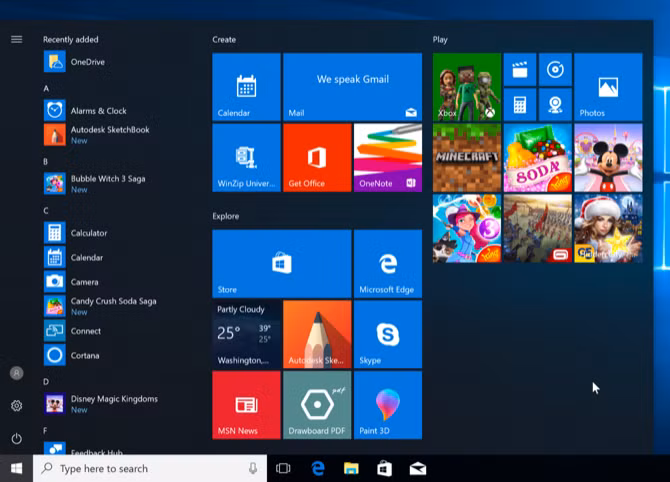Viewport: 670px width, 482px height.
Task: Click the Play group heading
Action: [x=440, y=40]
